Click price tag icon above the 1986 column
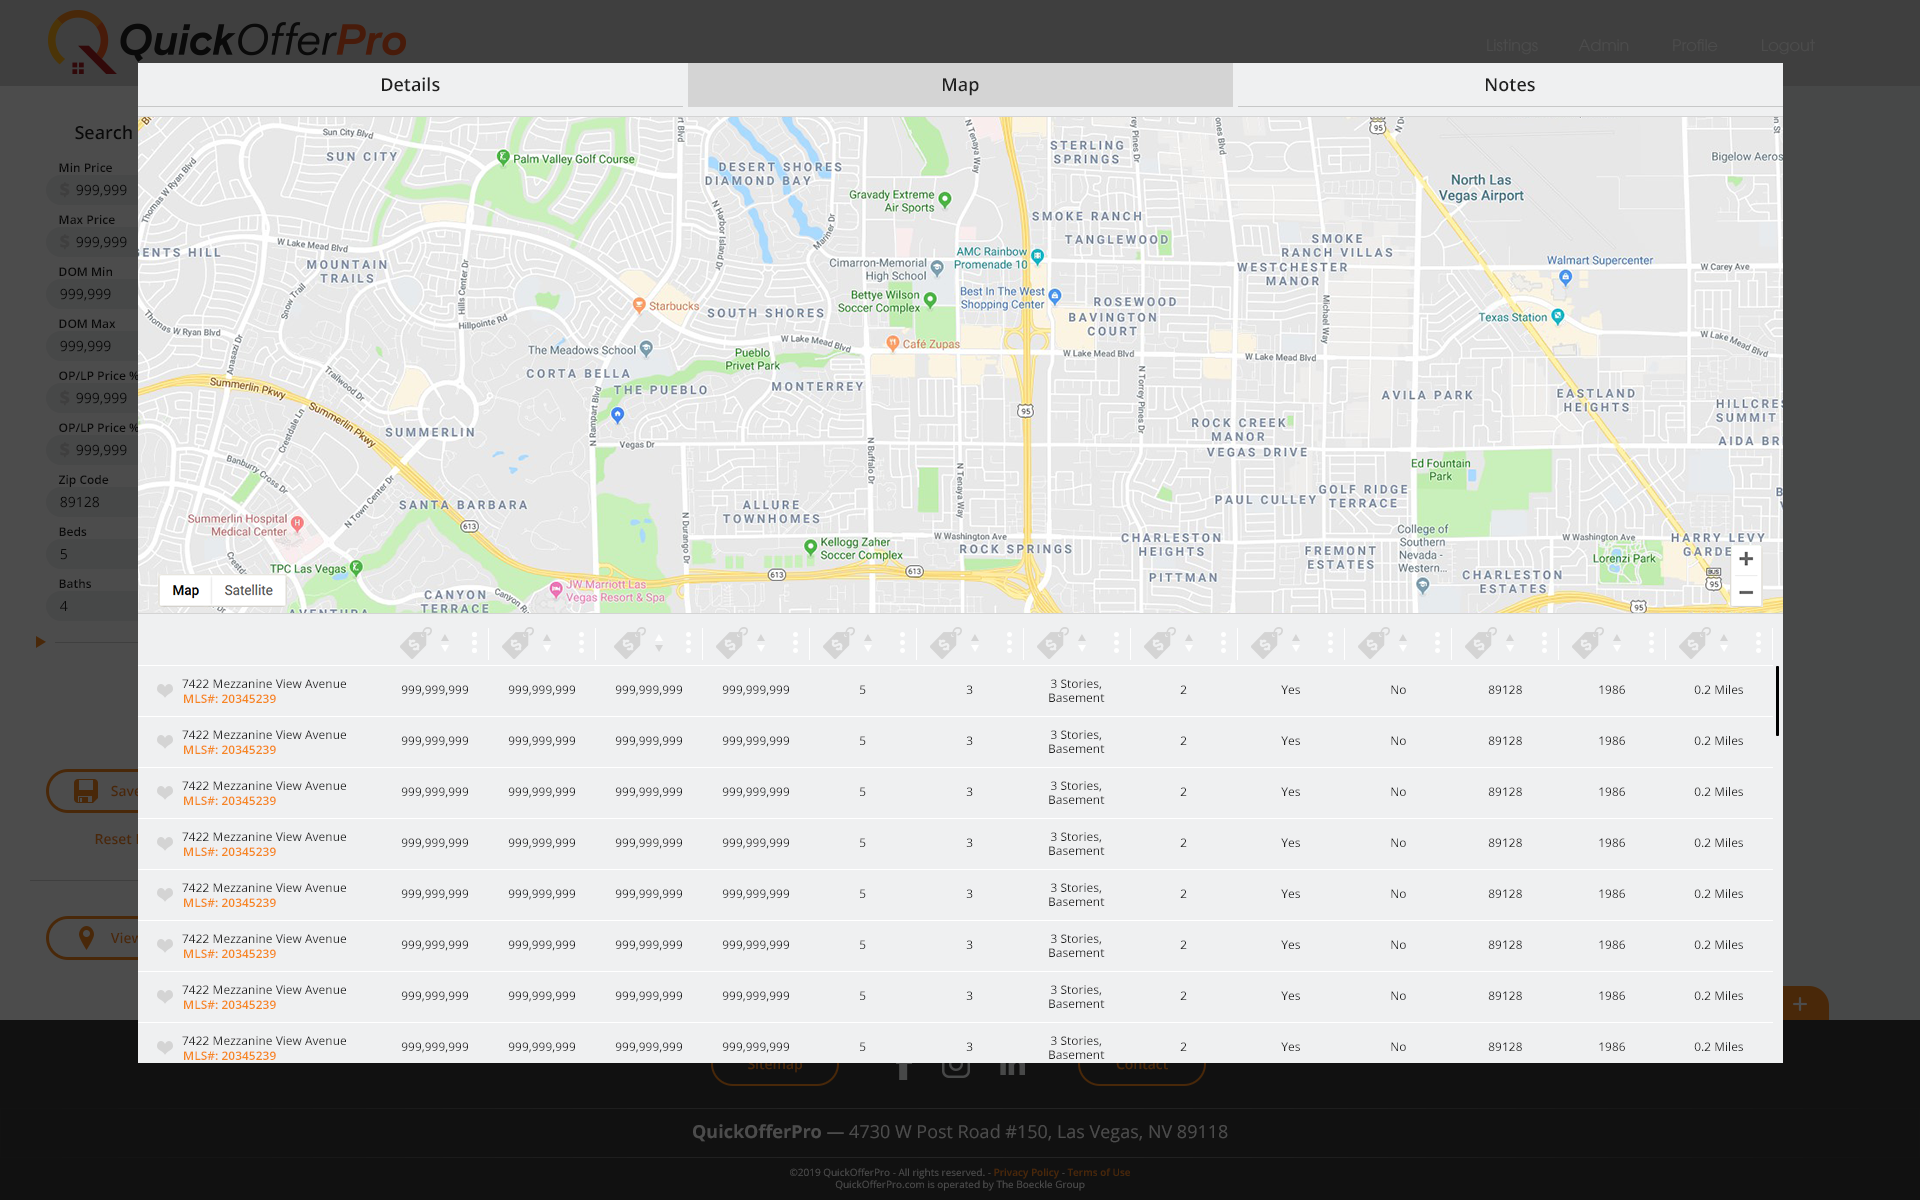The image size is (1920, 1200). [1587, 642]
